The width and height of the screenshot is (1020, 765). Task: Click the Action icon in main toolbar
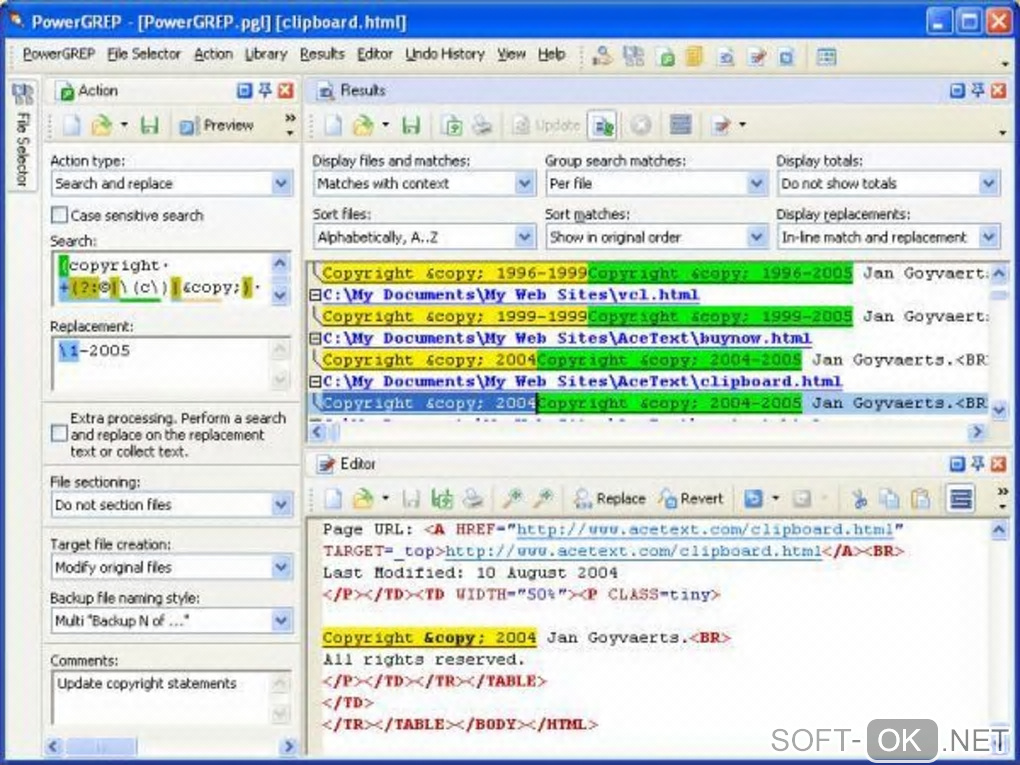click(665, 57)
